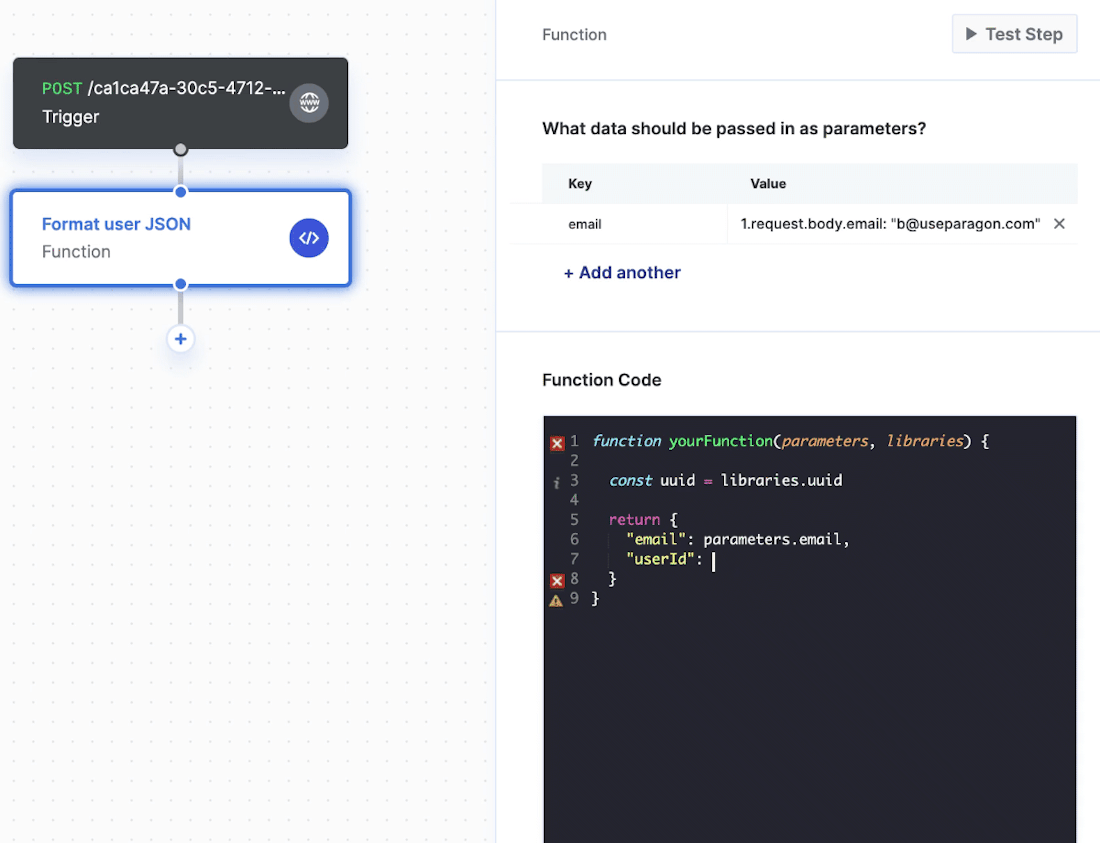Open the Add another parameter link
The width and height of the screenshot is (1100, 843).
[622, 272]
